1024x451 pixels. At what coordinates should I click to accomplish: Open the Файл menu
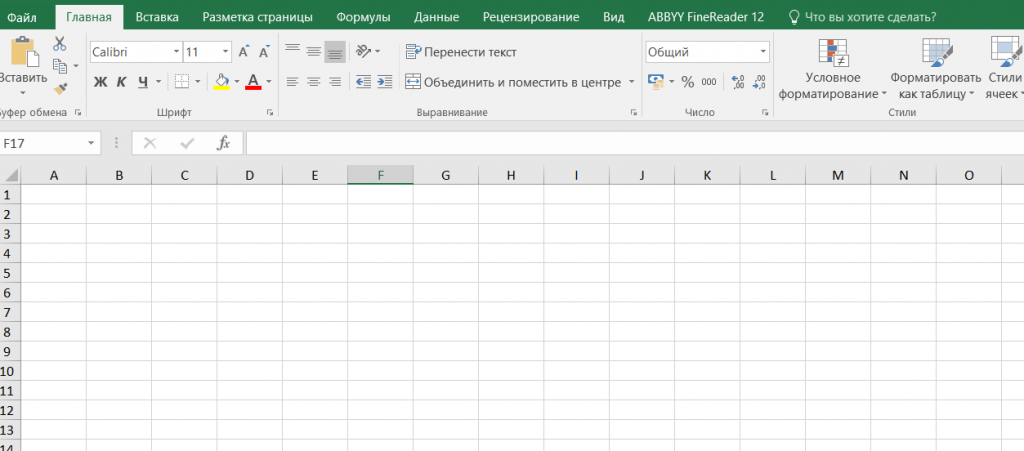[x=23, y=17]
